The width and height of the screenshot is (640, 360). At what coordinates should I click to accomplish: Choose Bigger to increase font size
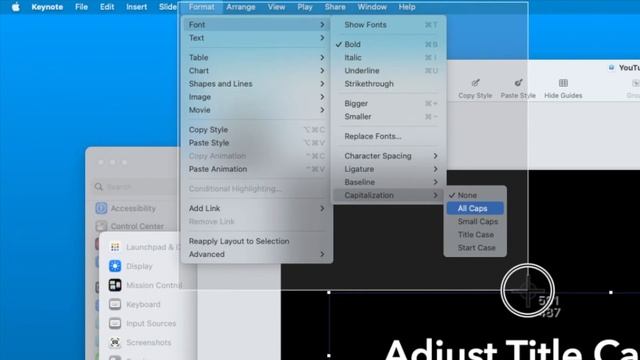click(x=388, y=103)
